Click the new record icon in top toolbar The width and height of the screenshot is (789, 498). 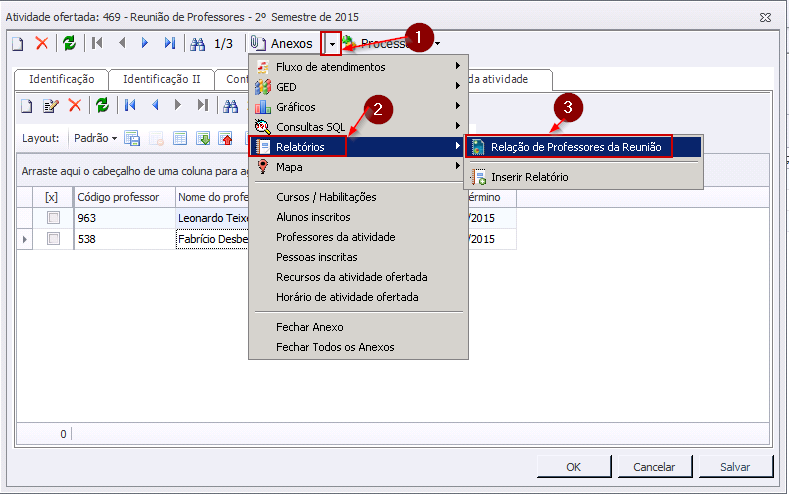[x=17, y=44]
